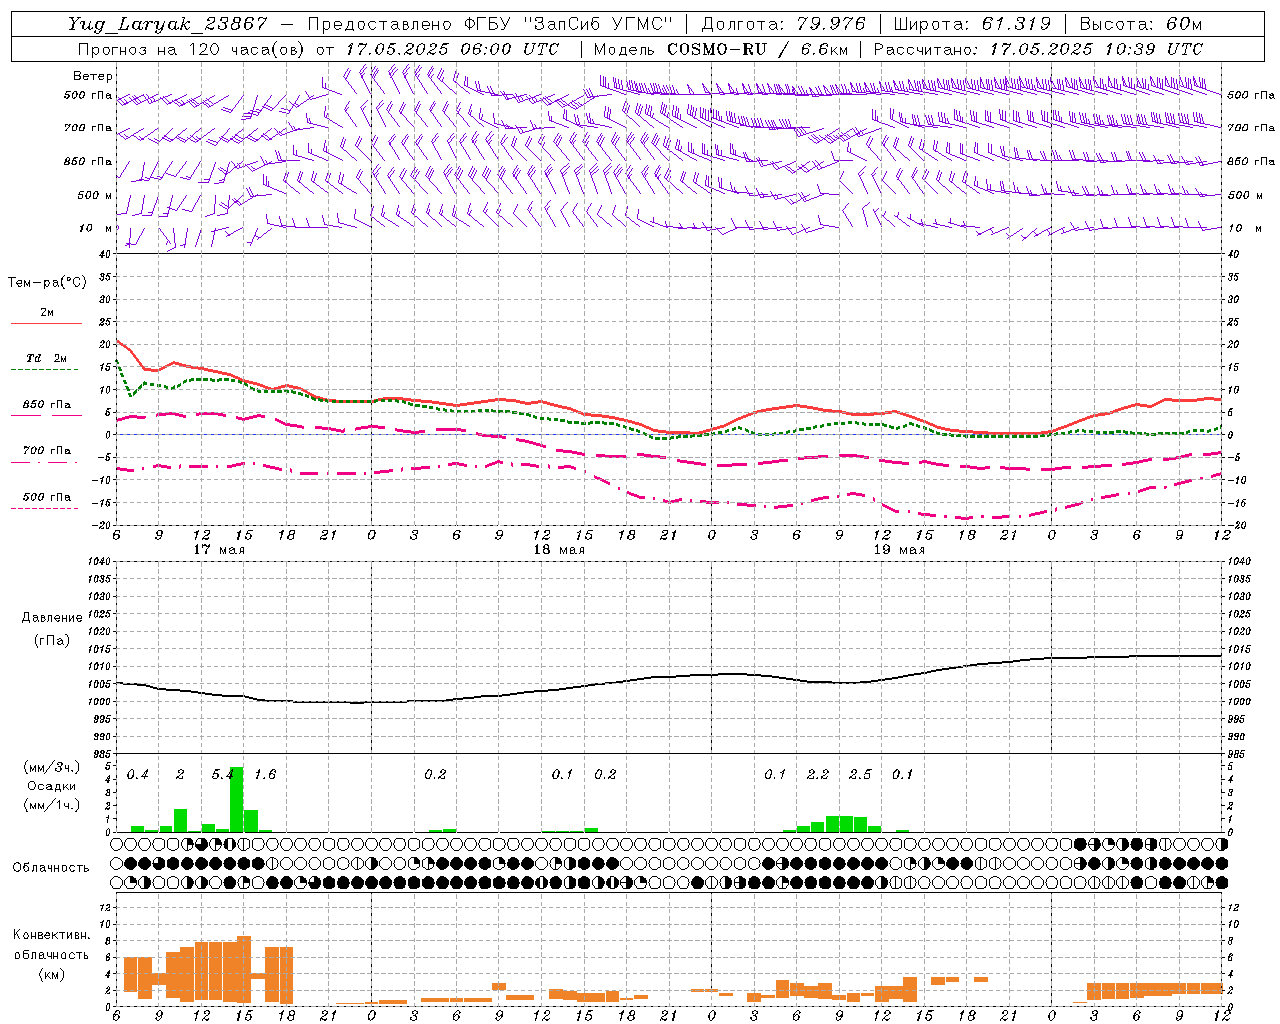Click 850 гПа label in temperature legend
1280x1024 pixels.
(x=47, y=405)
